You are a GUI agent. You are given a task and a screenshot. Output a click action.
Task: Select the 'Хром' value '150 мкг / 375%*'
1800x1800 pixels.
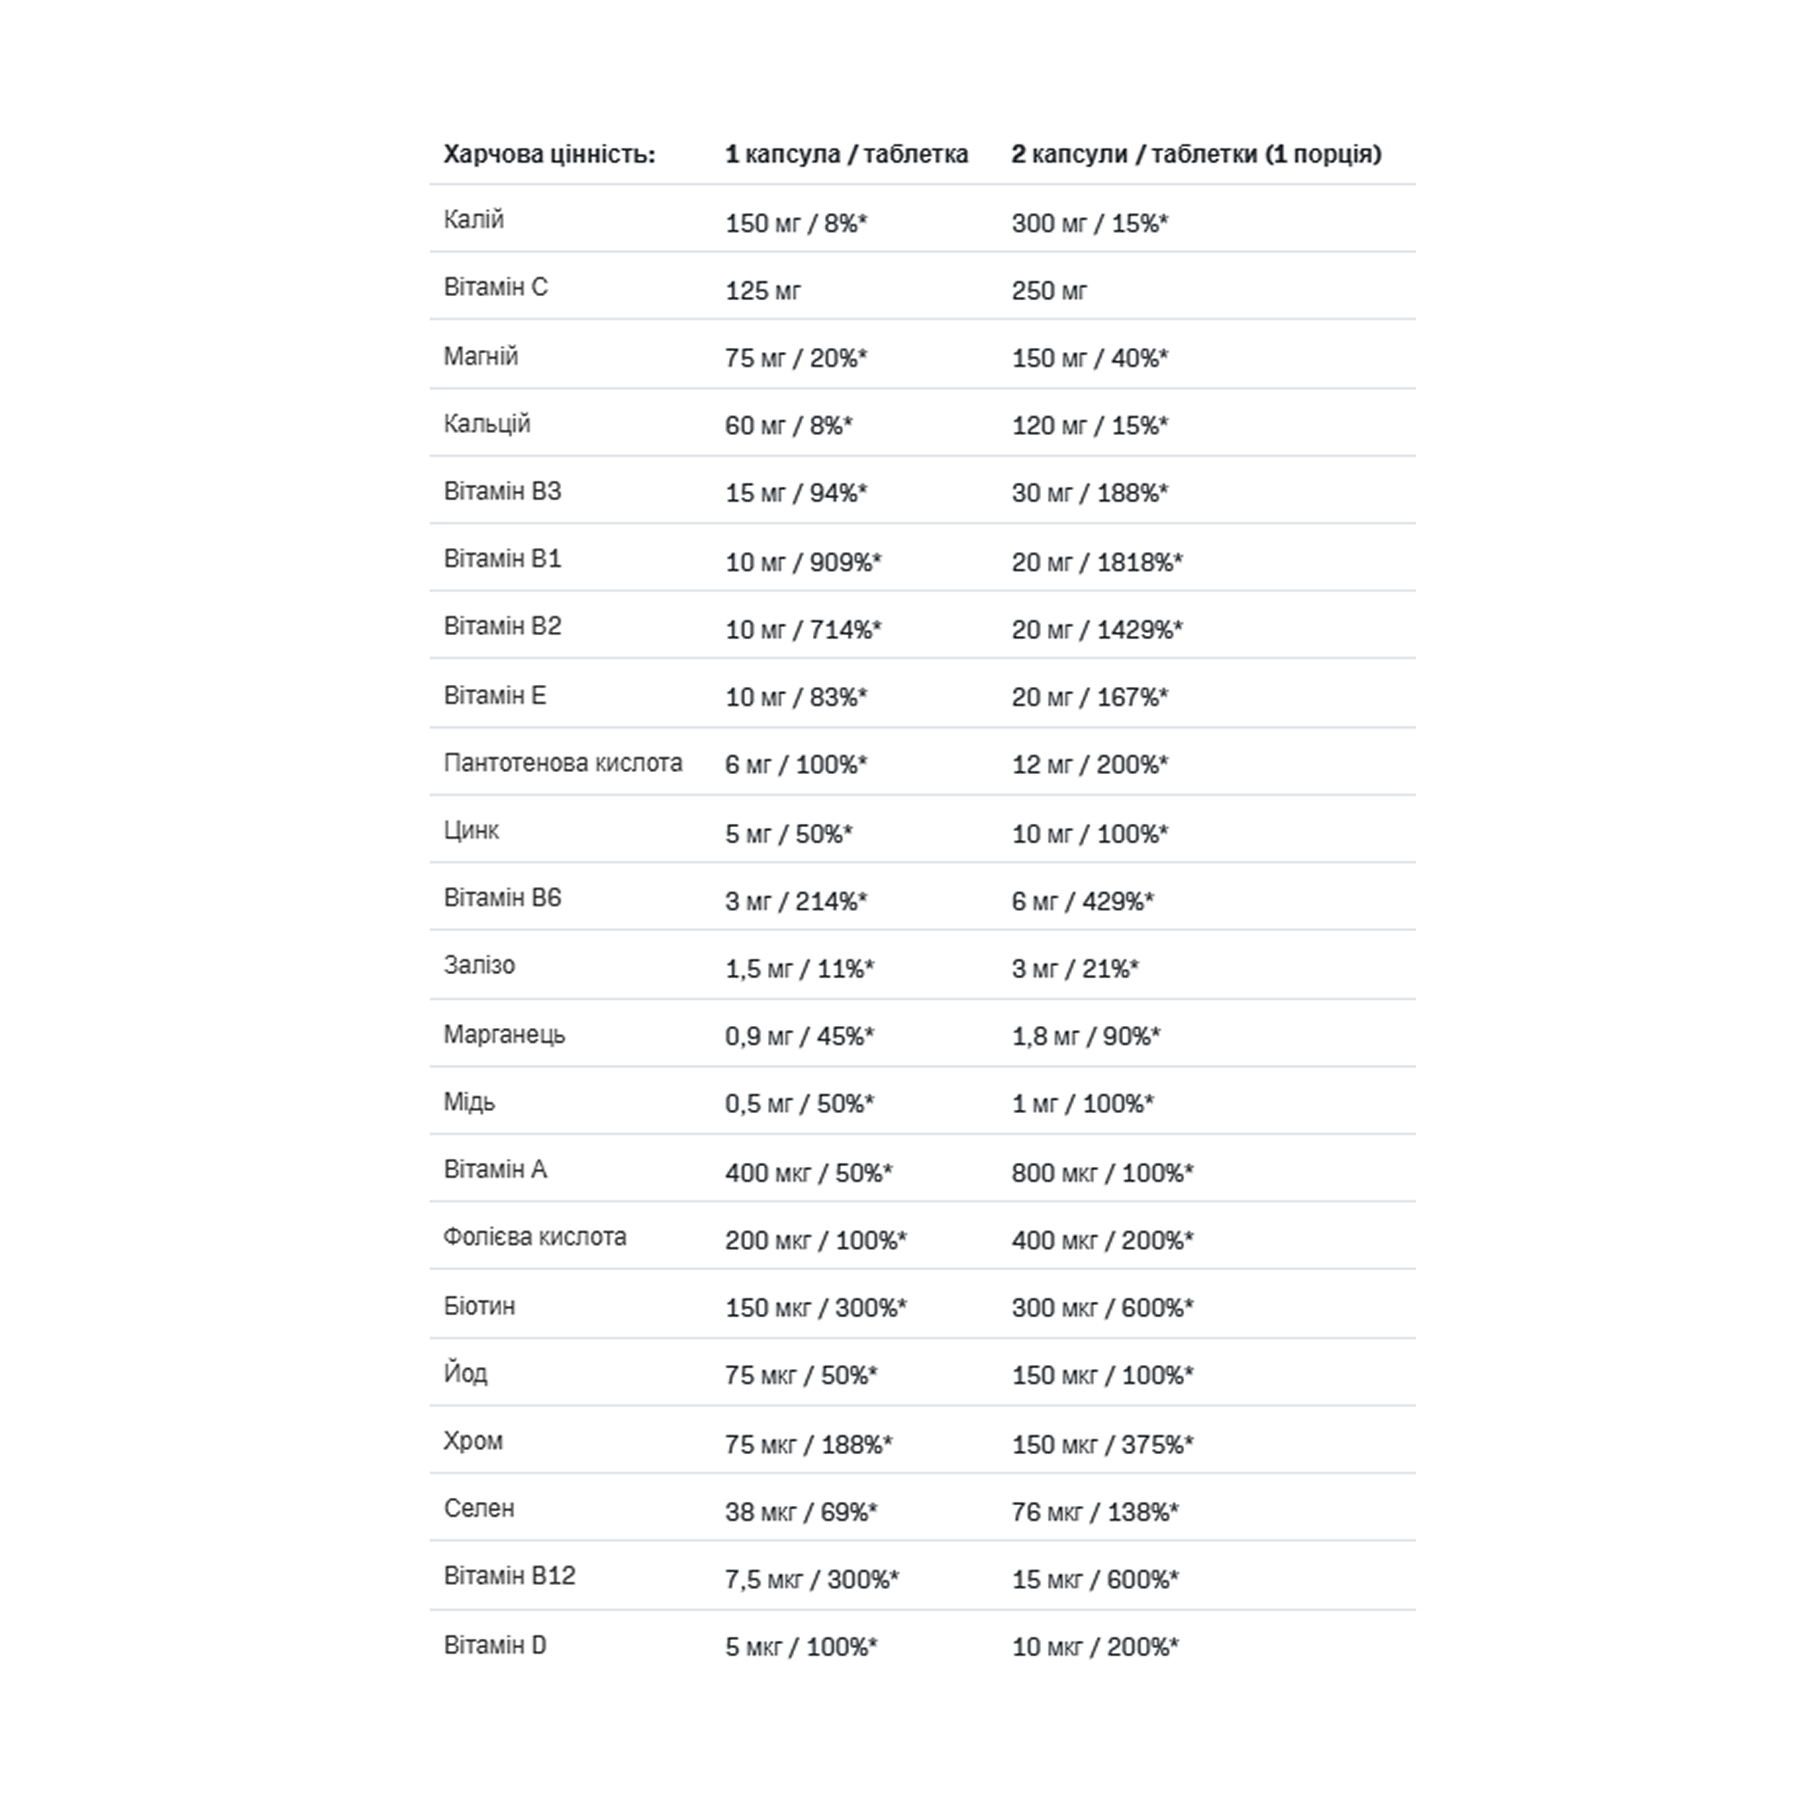[1102, 1444]
